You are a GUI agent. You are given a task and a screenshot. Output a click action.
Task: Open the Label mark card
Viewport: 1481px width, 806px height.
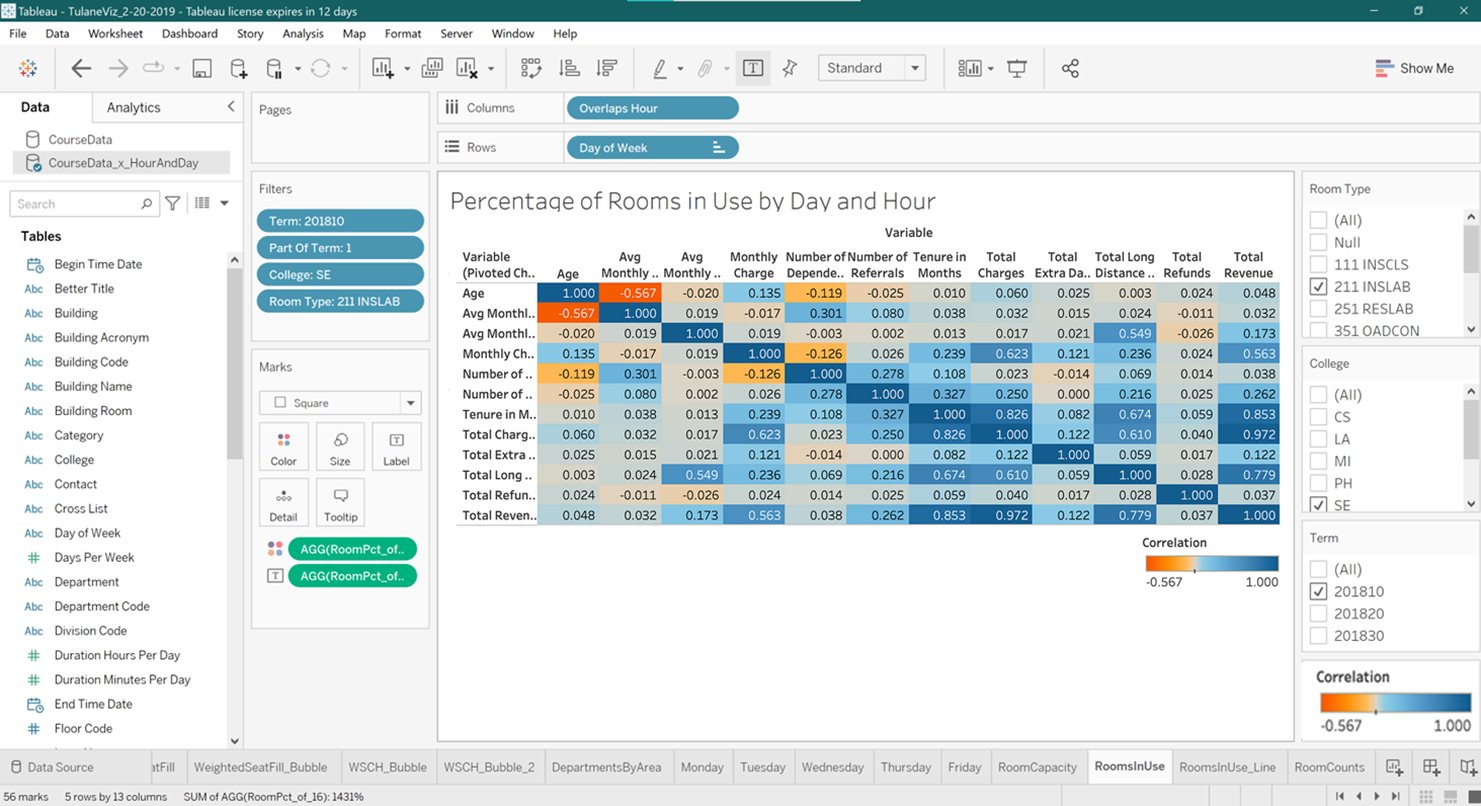pos(396,448)
